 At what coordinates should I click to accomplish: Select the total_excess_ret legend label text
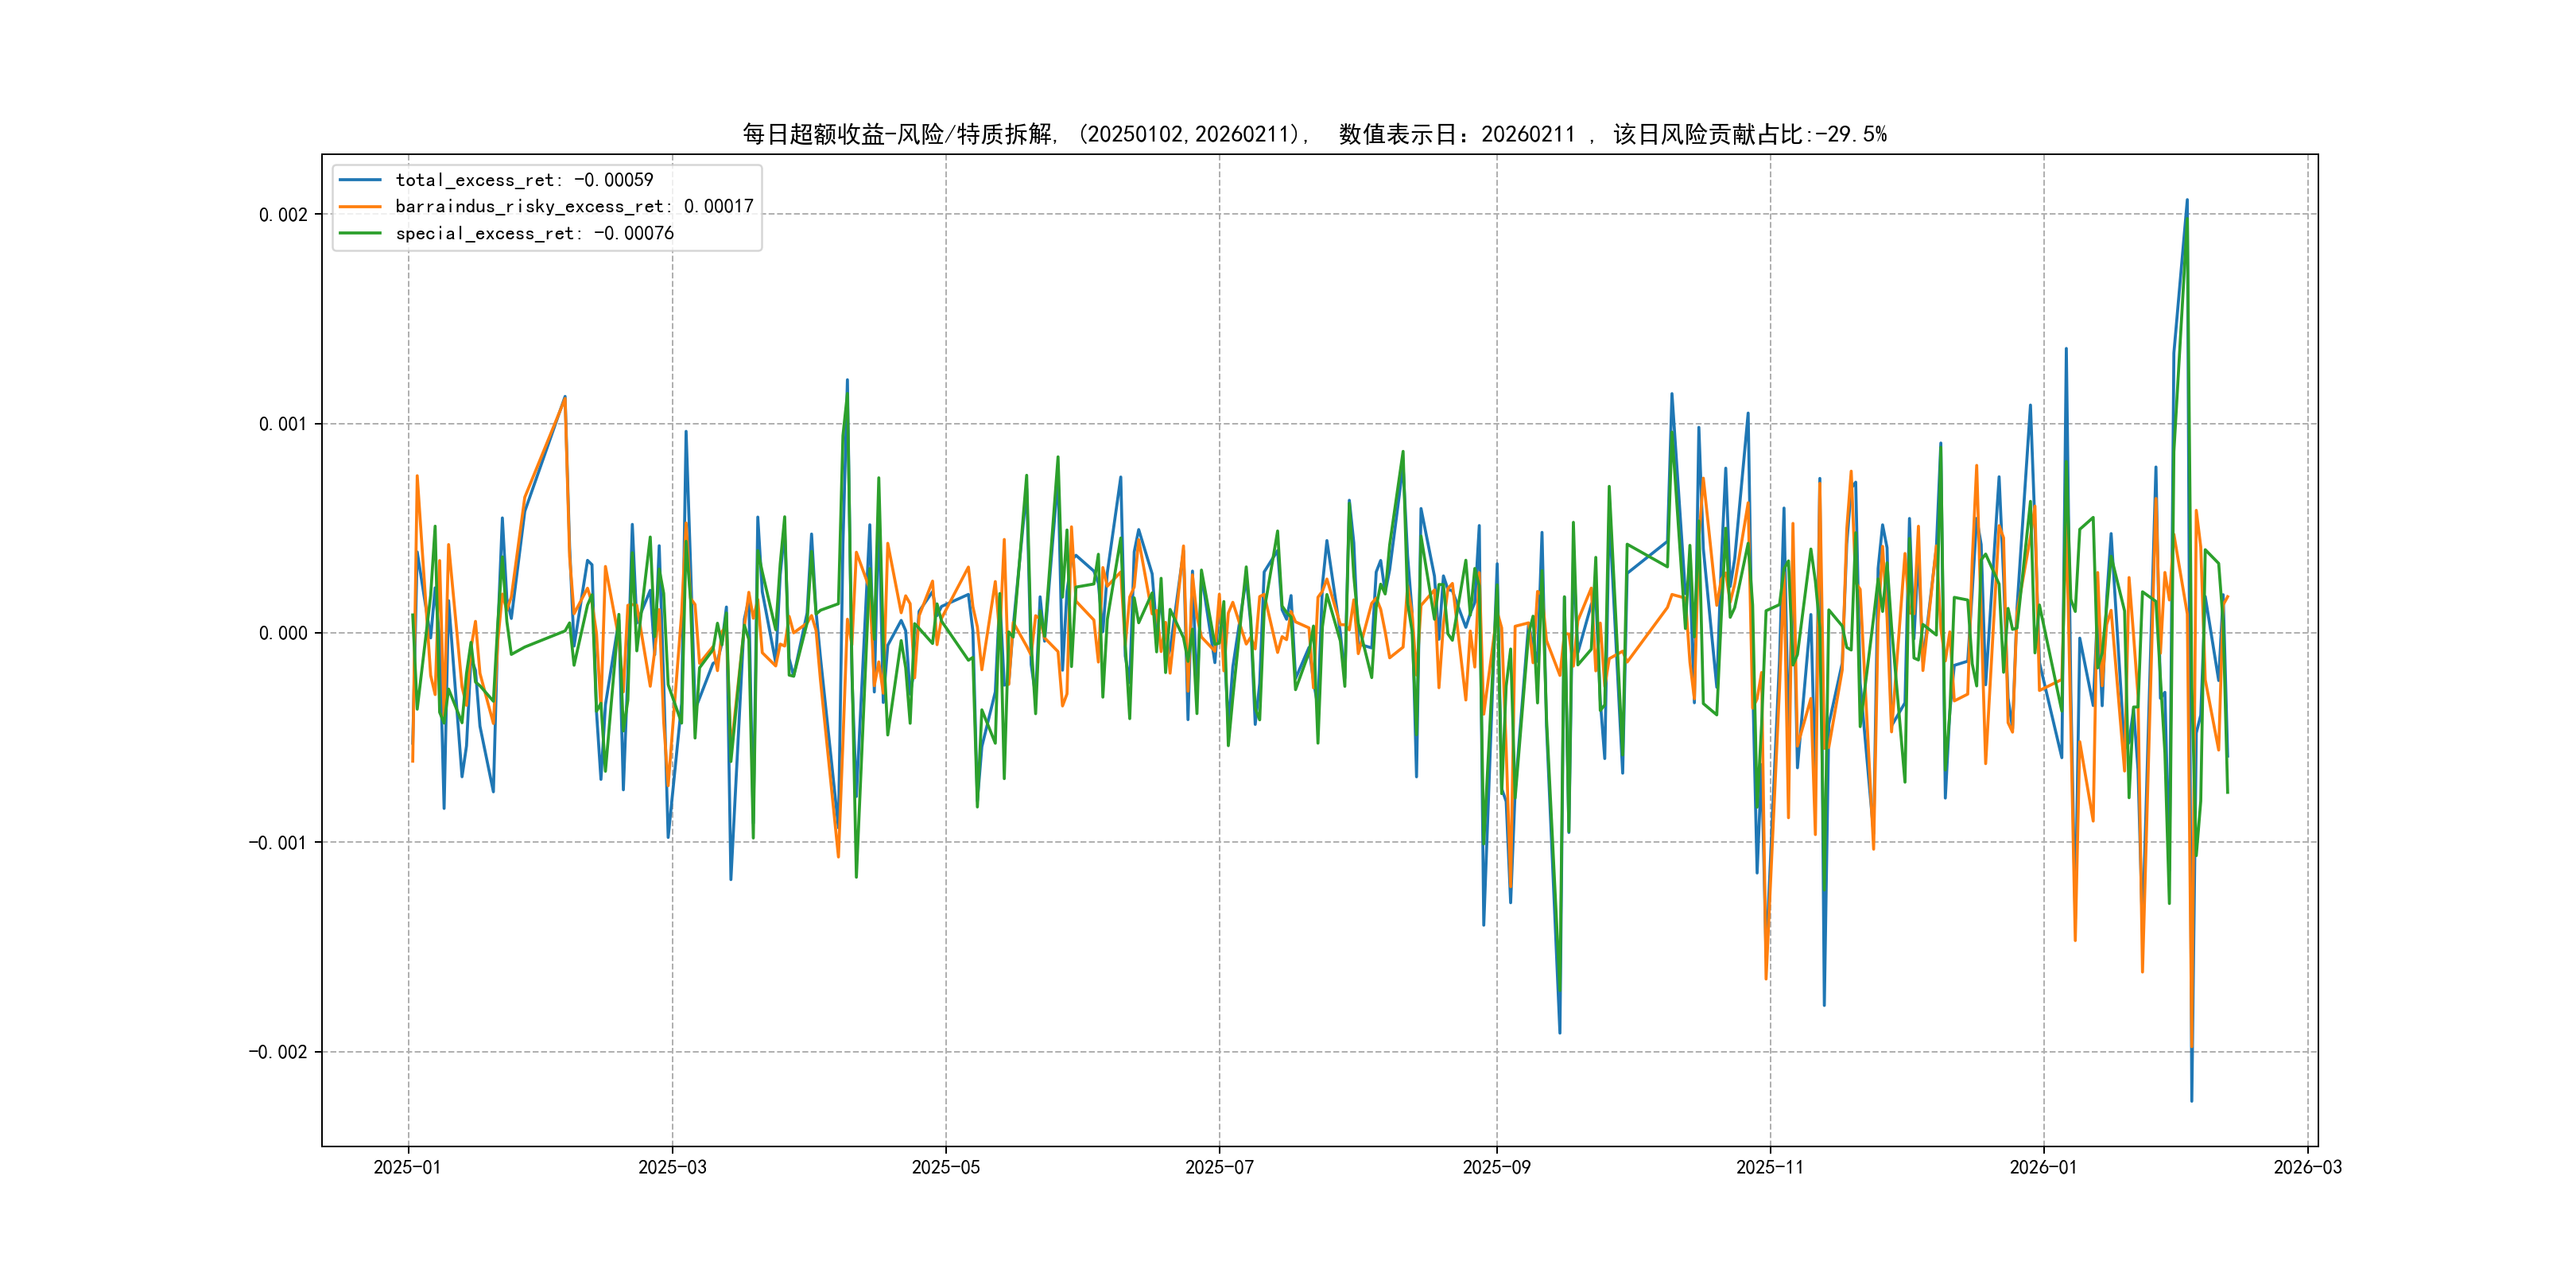coord(524,180)
